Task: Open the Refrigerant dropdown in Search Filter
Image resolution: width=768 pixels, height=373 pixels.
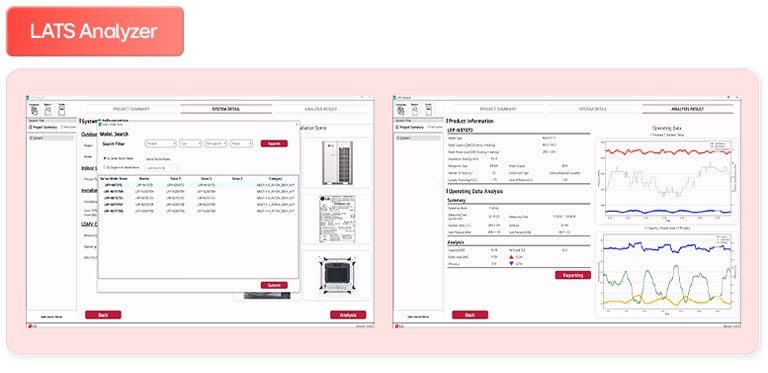Action: click(216, 143)
